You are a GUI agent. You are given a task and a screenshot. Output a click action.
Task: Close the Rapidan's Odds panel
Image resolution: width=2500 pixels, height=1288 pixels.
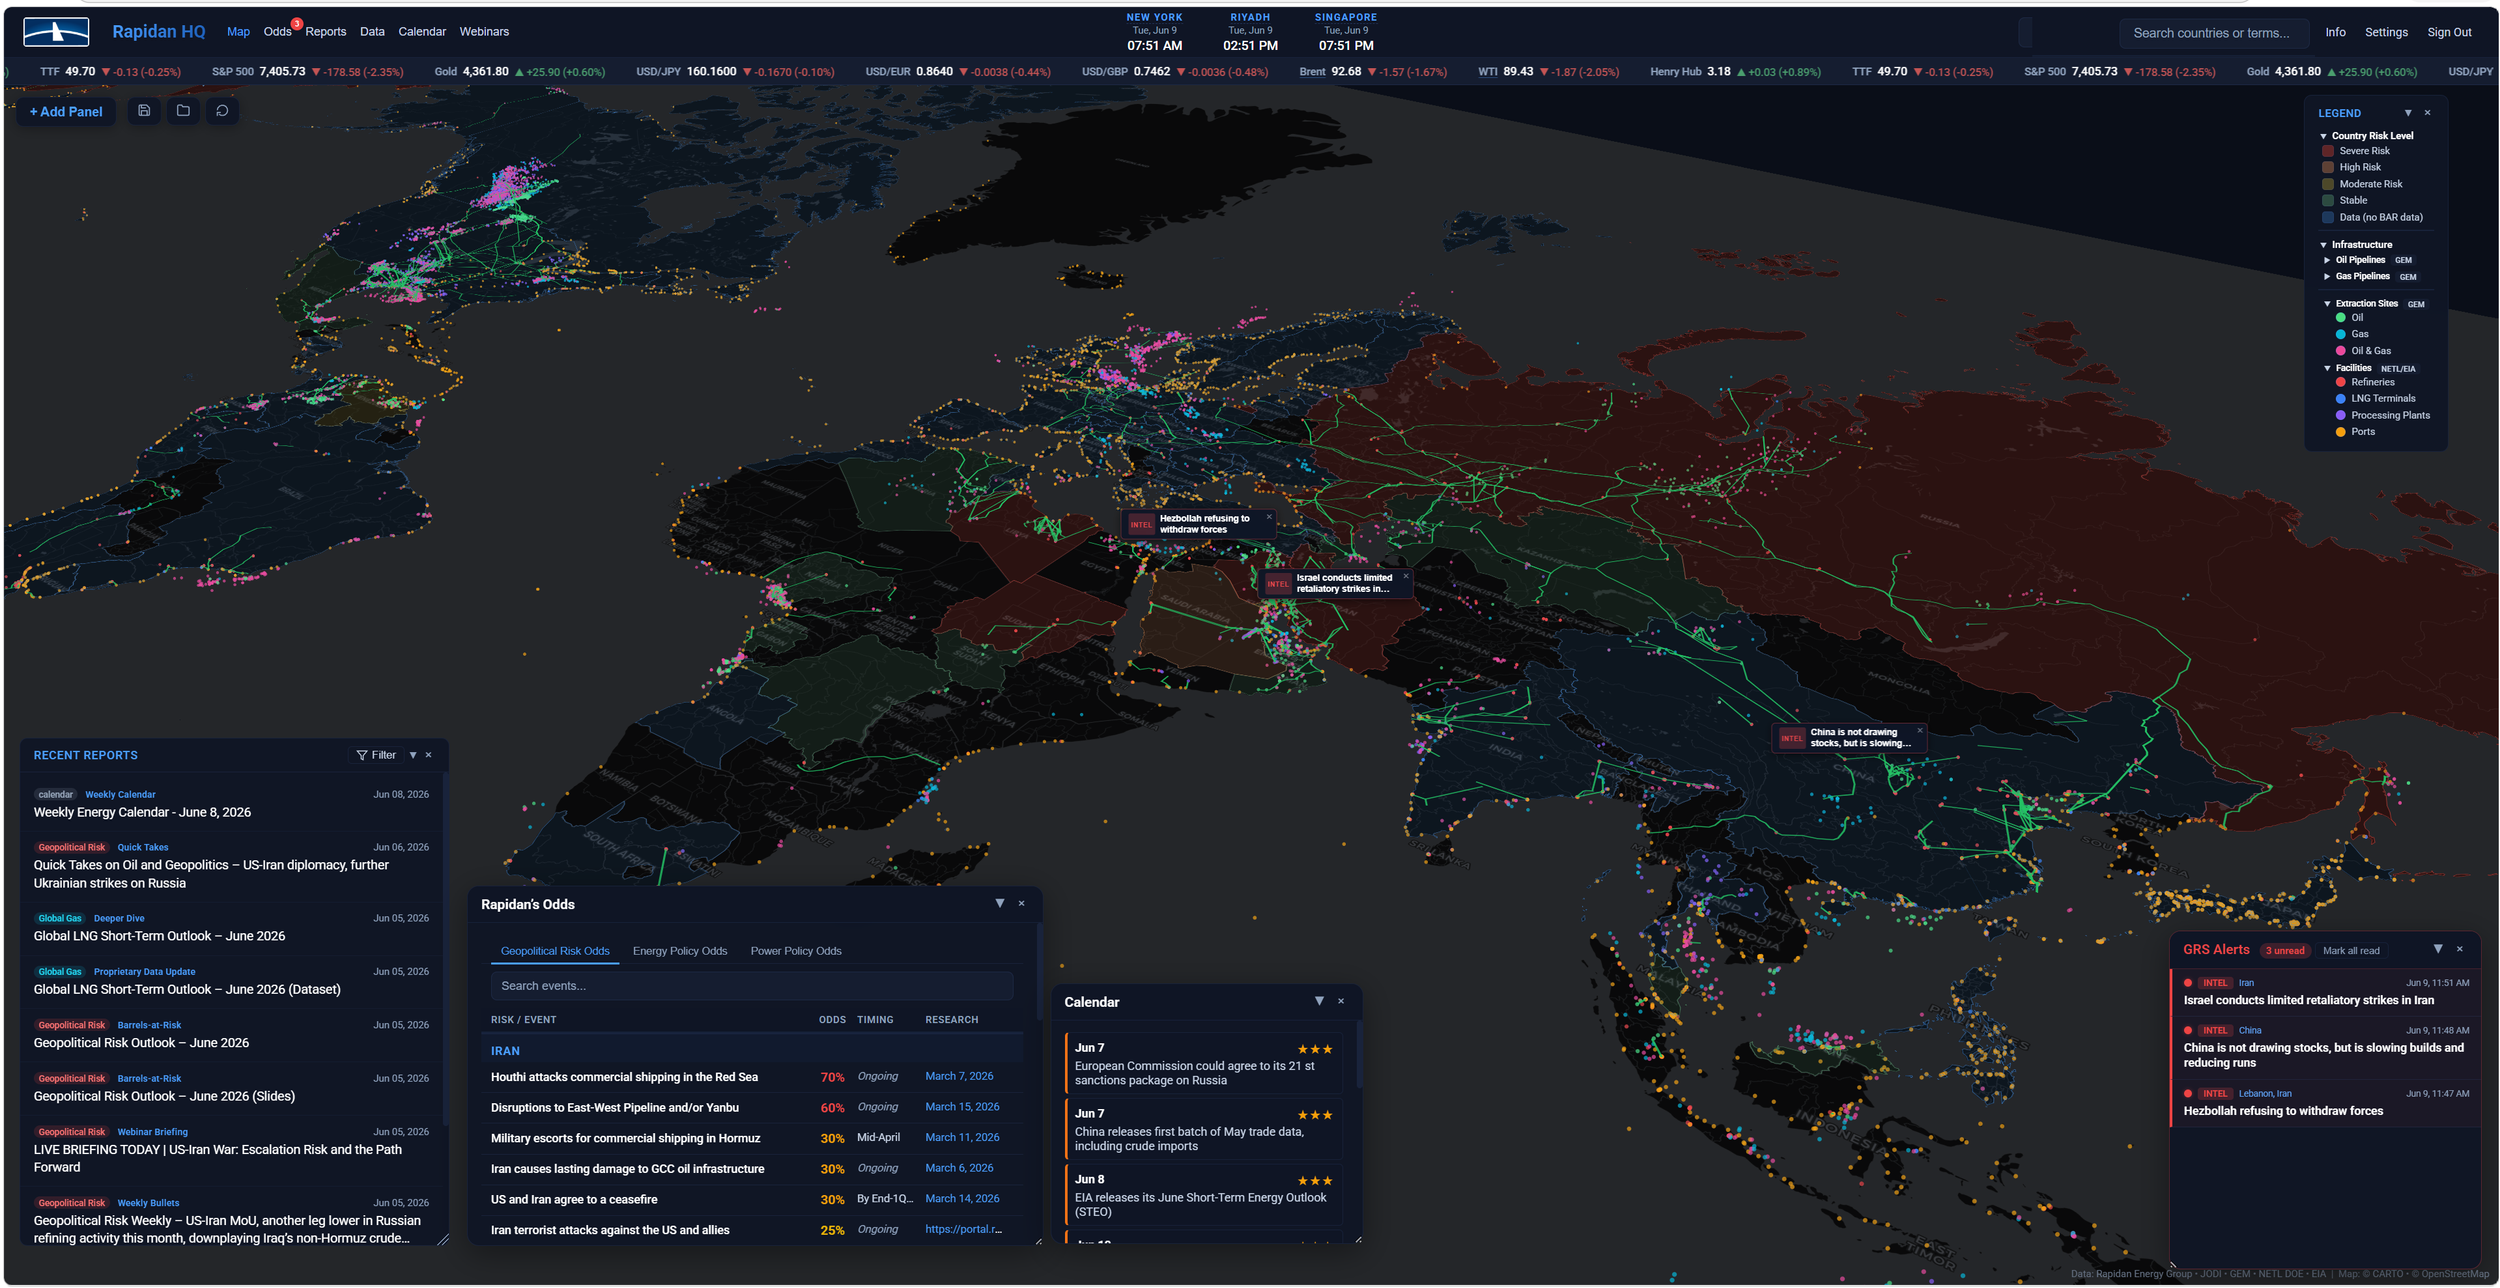pos(1021,904)
